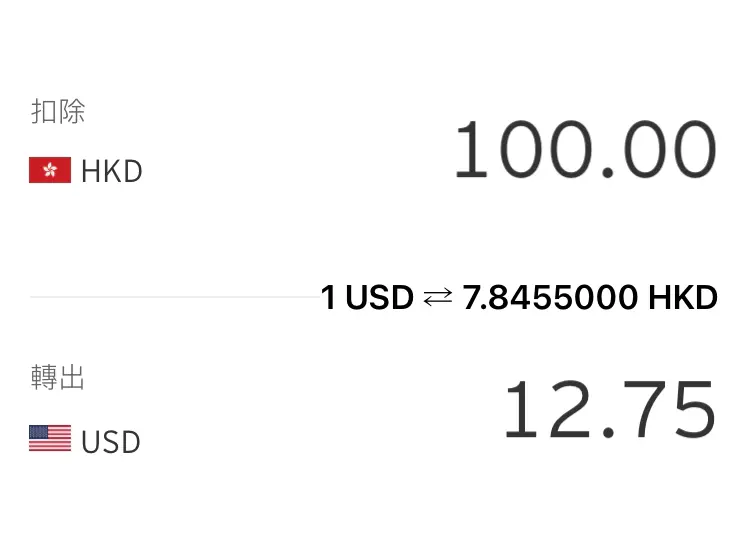Click the swap arrows between USD and HKD
Screen dimensions: 750x541
point(438,297)
